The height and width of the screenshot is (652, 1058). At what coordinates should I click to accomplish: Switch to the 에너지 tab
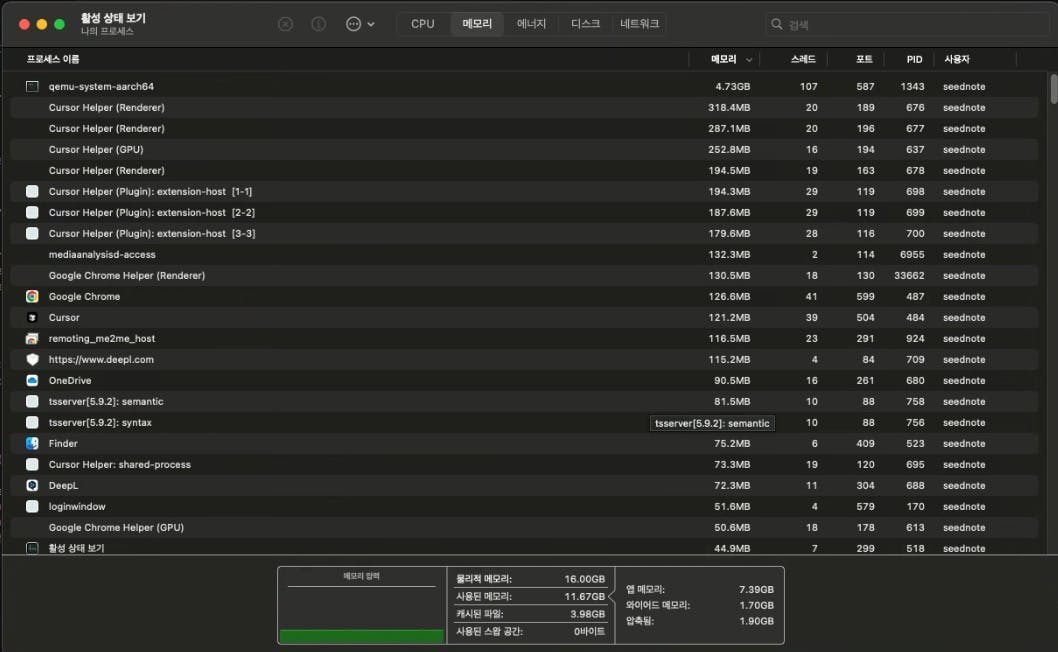[531, 24]
